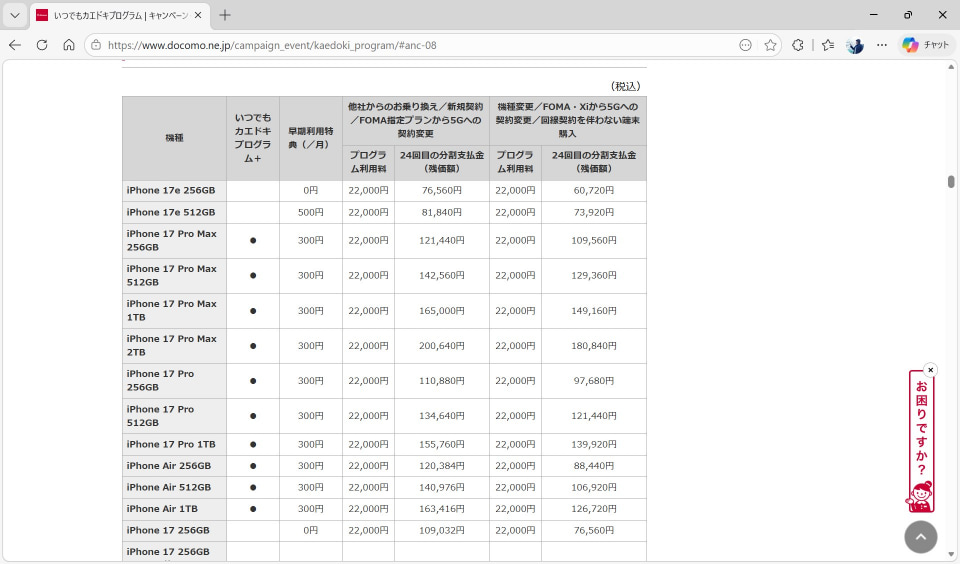Screen dimensions: 960x564
Task: Click the 120,384円 value for iPhone Air 256GB
Action: 441,466
